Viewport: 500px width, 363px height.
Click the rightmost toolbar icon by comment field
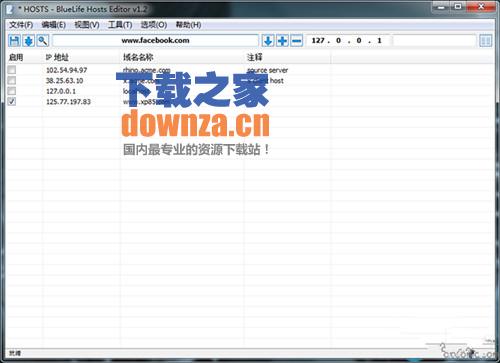coord(486,41)
